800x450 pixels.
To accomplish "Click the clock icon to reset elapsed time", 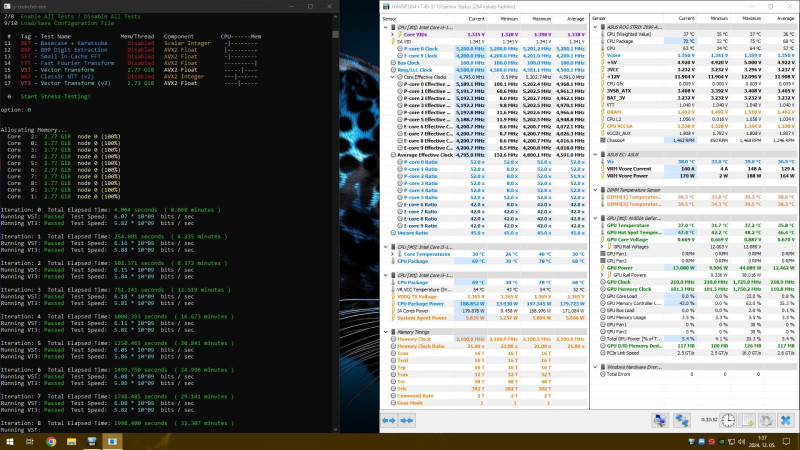I will pyautogui.click(x=728, y=420).
